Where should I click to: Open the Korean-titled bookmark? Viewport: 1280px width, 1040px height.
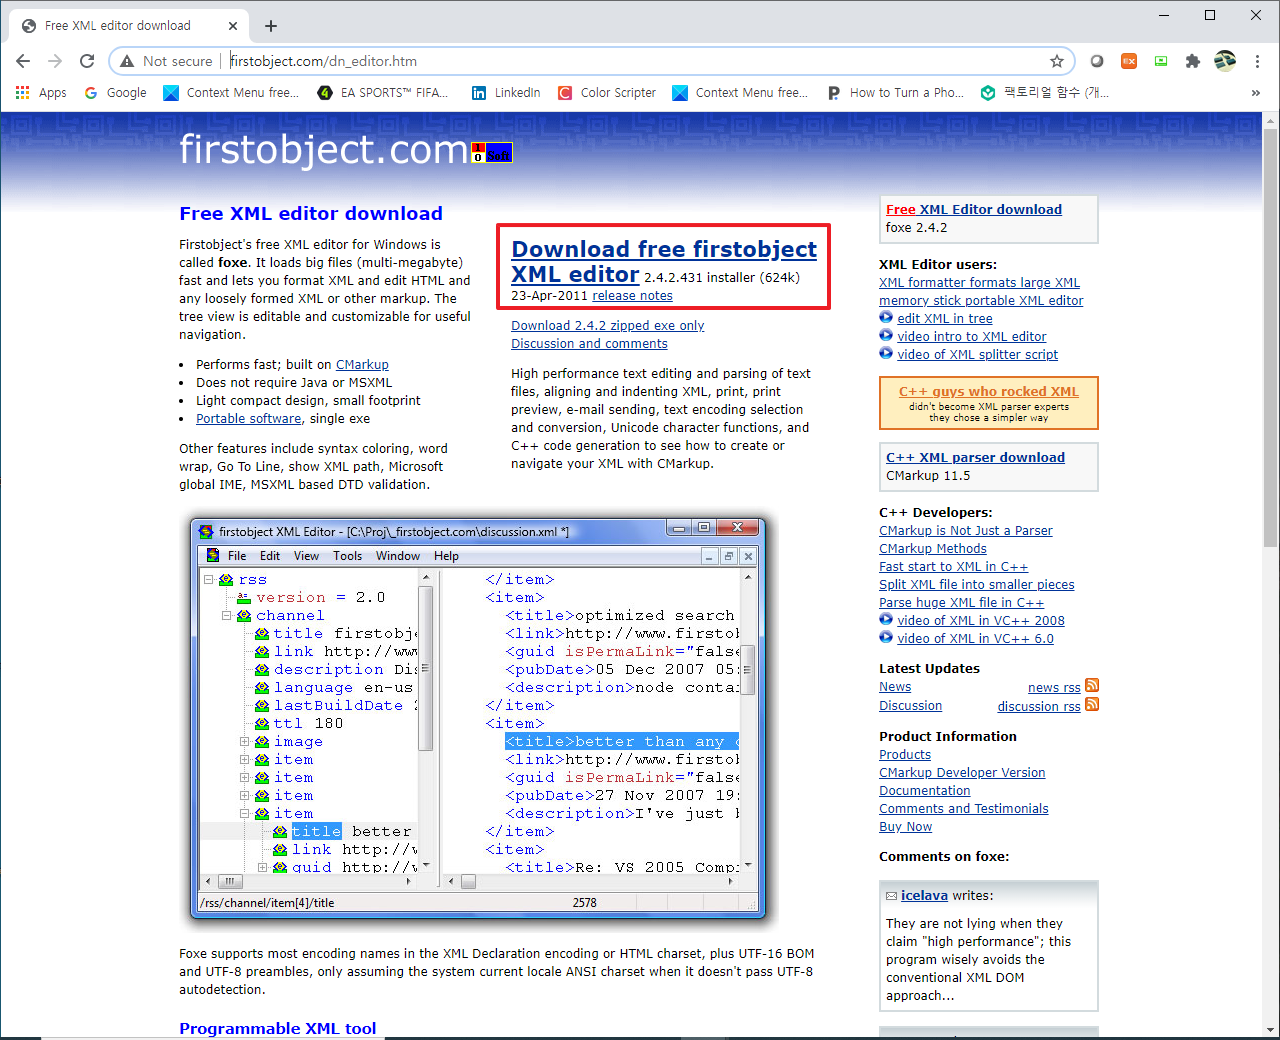click(1044, 93)
